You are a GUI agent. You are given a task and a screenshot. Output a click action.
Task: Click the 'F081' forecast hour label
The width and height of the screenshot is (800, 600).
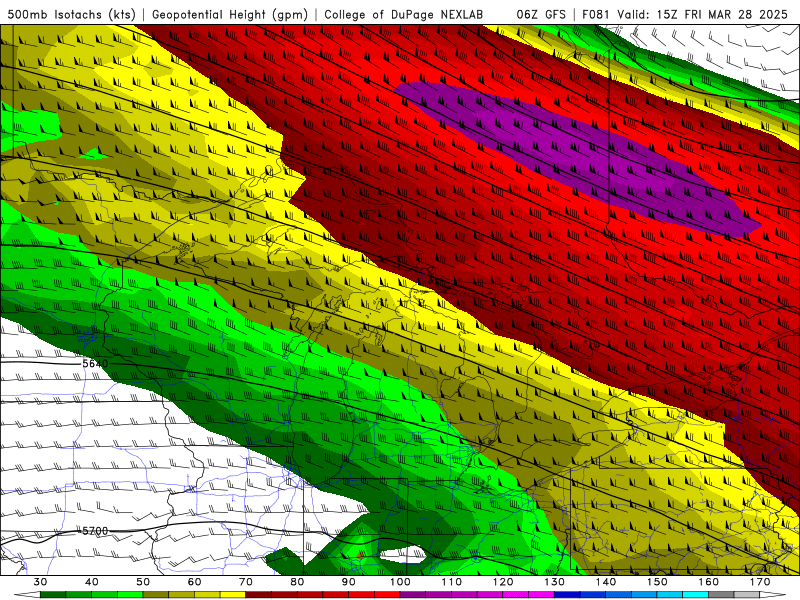(x=597, y=14)
